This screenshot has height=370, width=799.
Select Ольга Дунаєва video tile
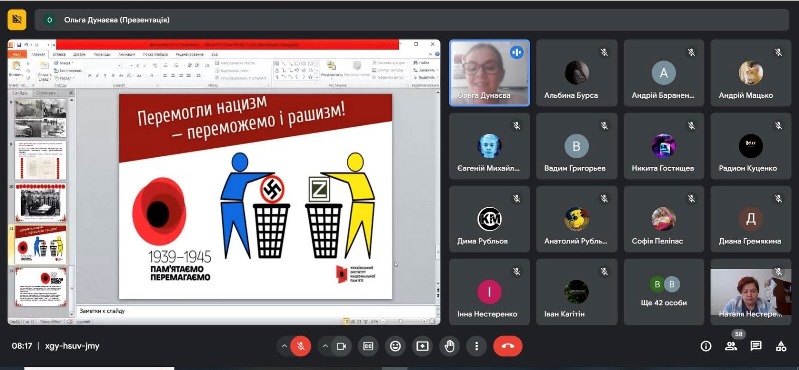pyautogui.click(x=489, y=73)
